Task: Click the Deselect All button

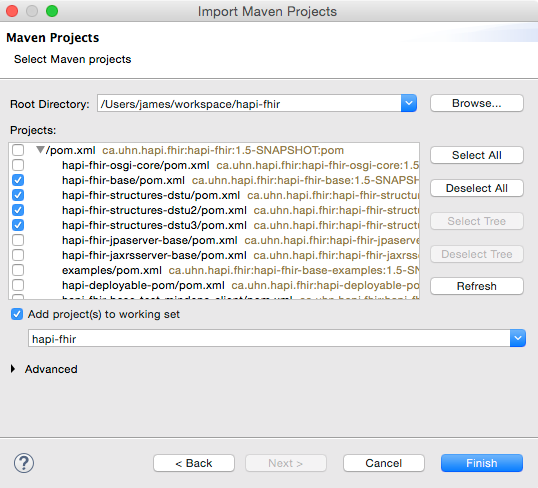Action: 477,188
